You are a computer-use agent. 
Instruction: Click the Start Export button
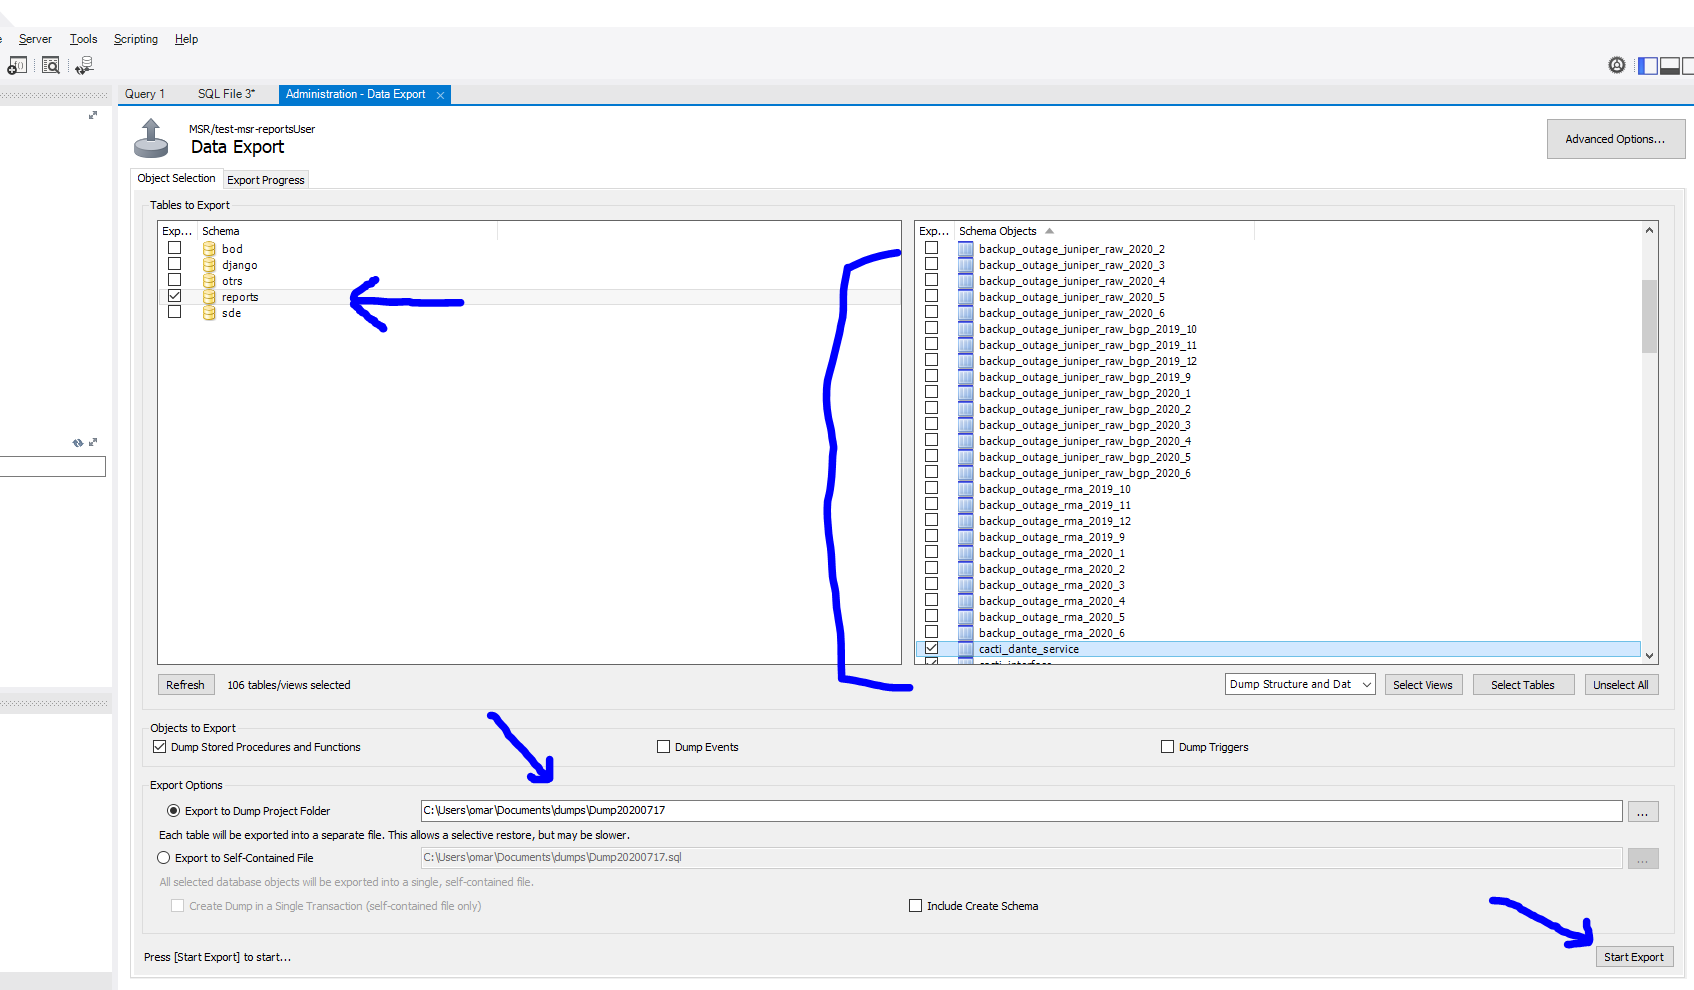[1633, 957]
